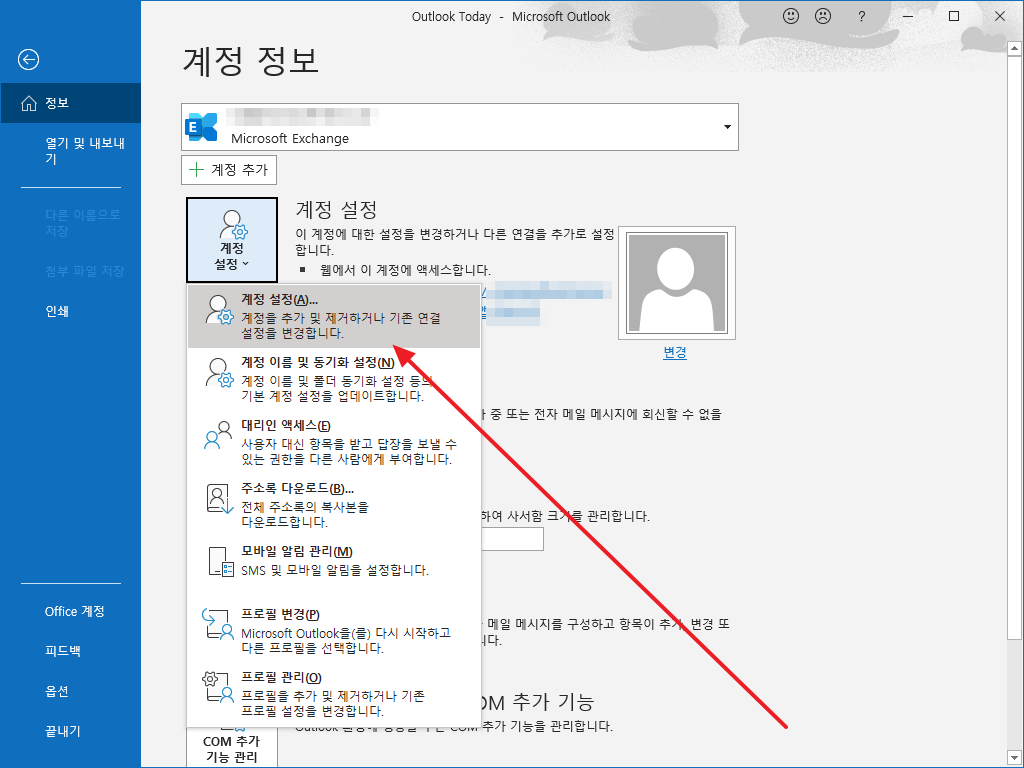The width and height of the screenshot is (1024, 768).
Task: Click icon beside 계정 이름 및 동기화 설정
Action: pos(218,372)
